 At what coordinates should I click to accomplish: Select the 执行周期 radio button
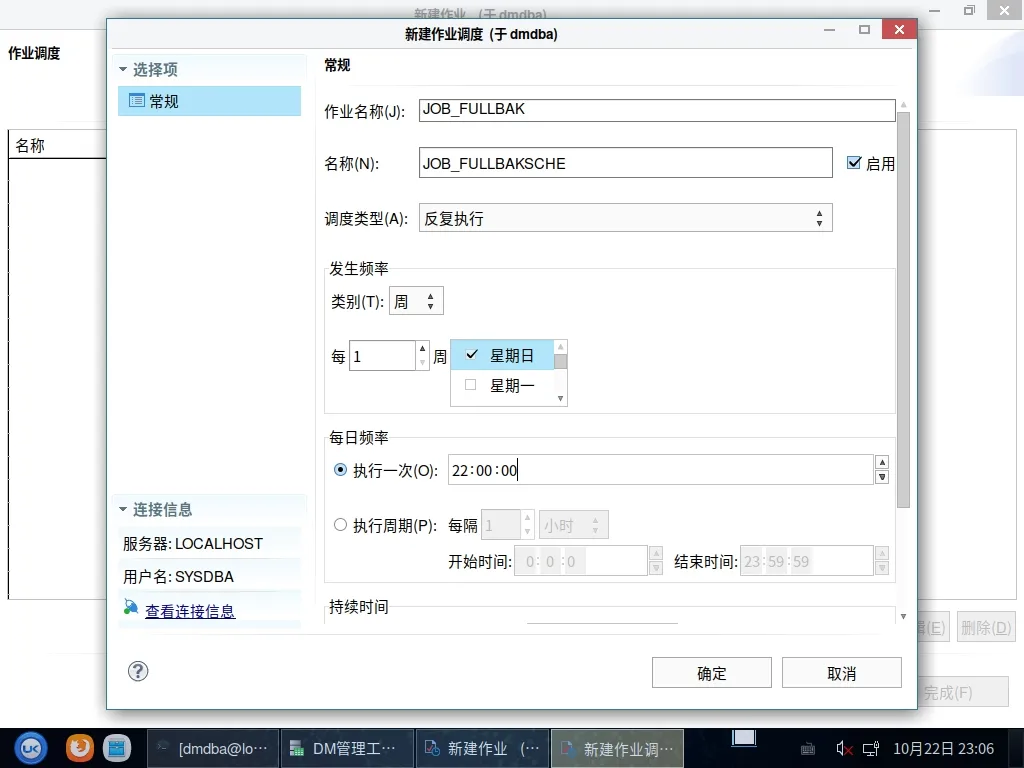pyautogui.click(x=341, y=525)
